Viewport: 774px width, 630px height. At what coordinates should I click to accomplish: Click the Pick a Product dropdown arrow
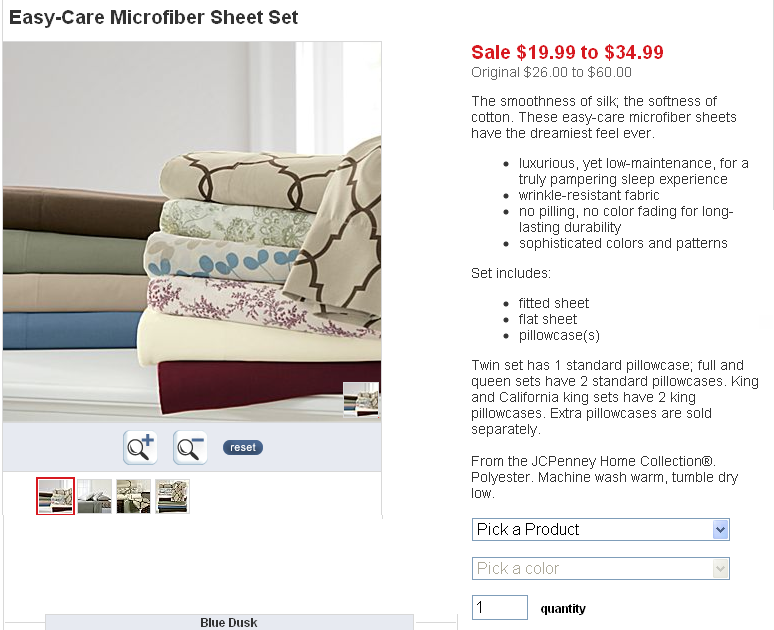click(x=721, y=530)
